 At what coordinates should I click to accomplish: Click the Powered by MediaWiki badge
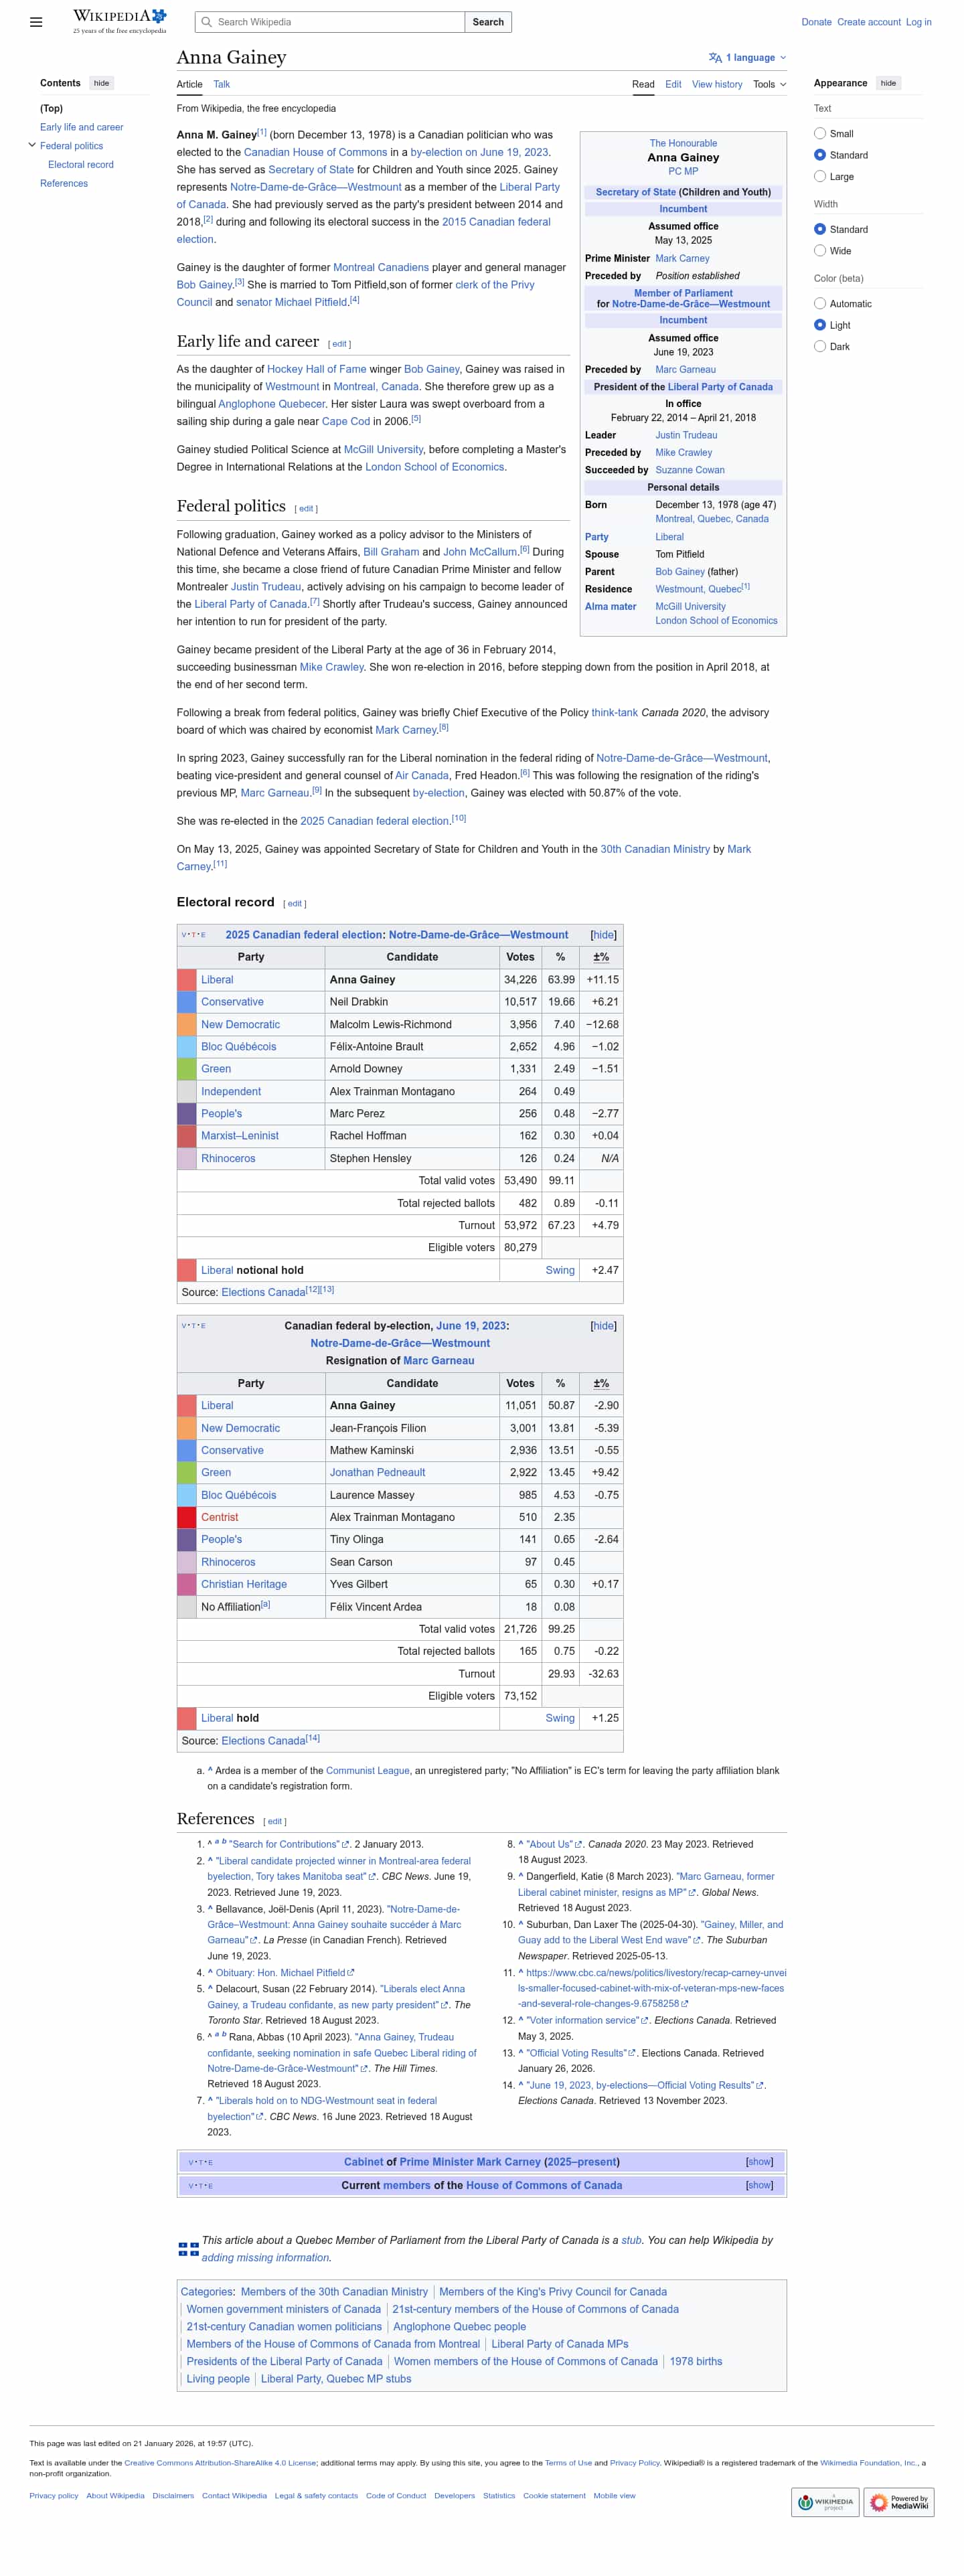coord(898,2502)
